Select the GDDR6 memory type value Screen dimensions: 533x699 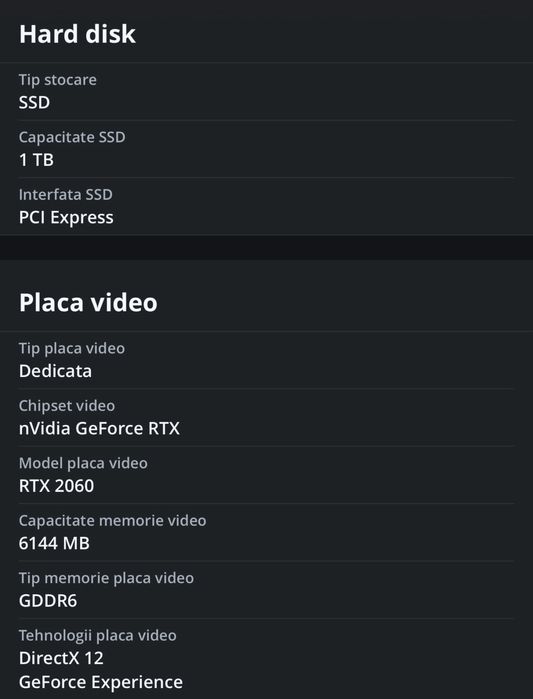pyautogui.click(x=48, y=601)
